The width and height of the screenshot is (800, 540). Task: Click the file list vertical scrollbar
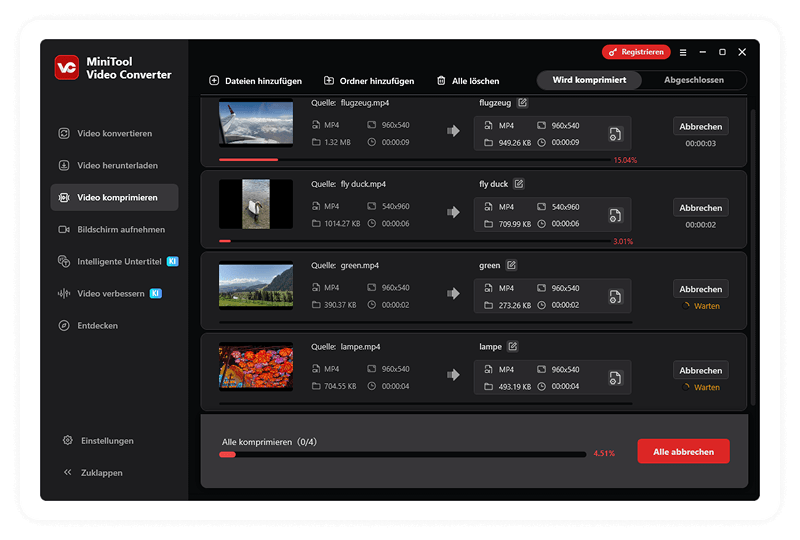(753, 255)
